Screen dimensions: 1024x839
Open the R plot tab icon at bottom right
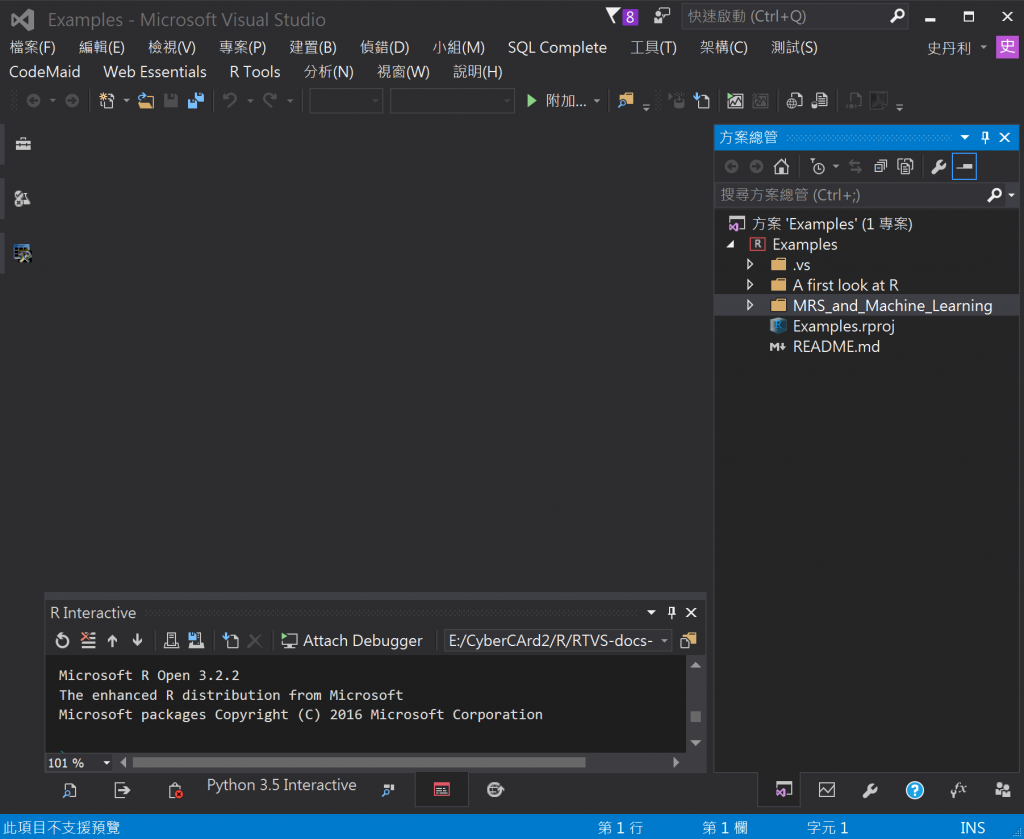[827, 790]
